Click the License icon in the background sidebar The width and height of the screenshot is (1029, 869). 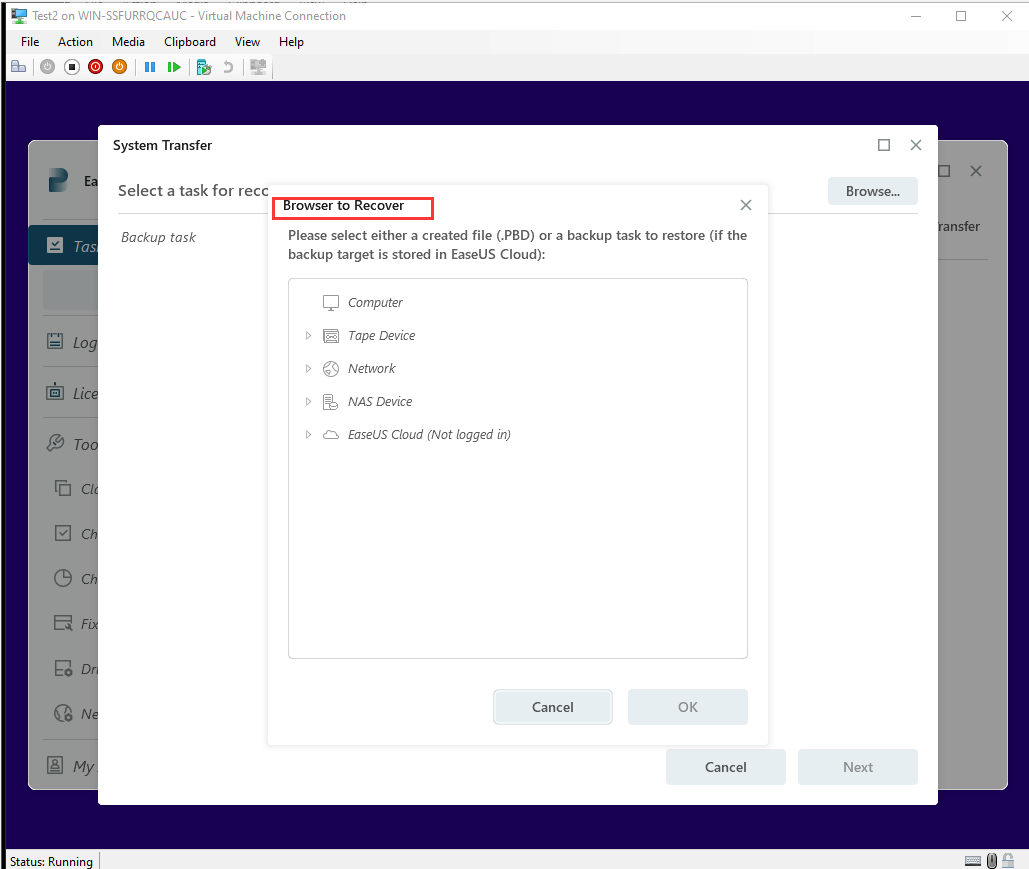click(55, 392)
